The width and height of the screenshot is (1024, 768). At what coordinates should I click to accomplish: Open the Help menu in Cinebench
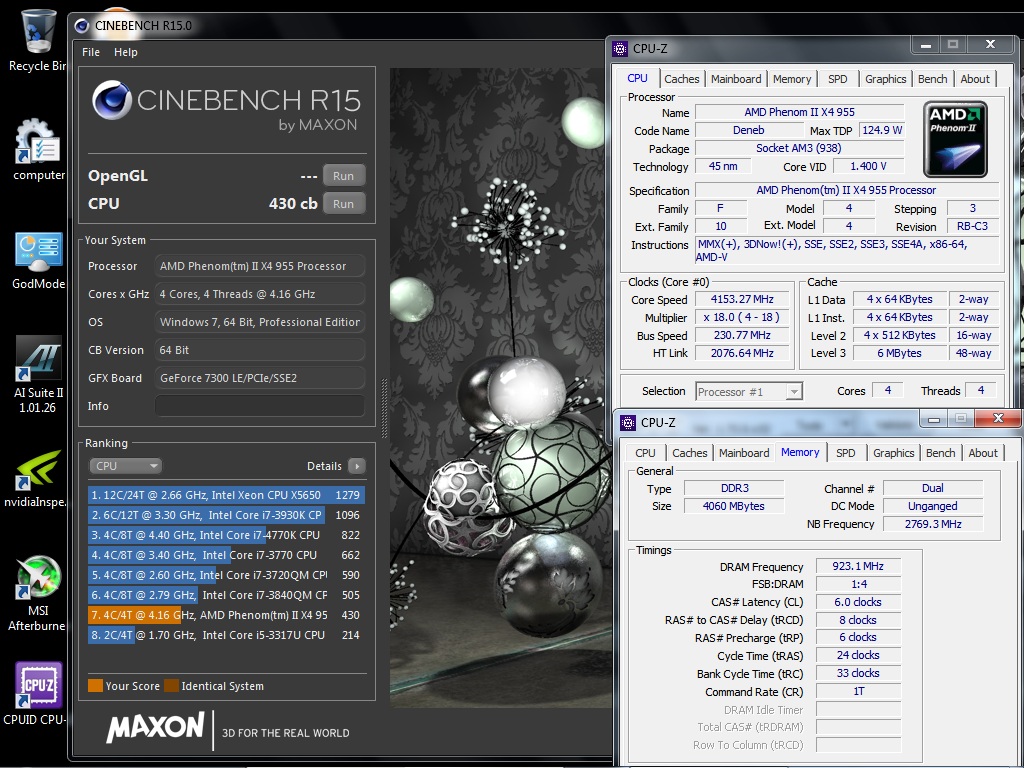tap(125, 52)
